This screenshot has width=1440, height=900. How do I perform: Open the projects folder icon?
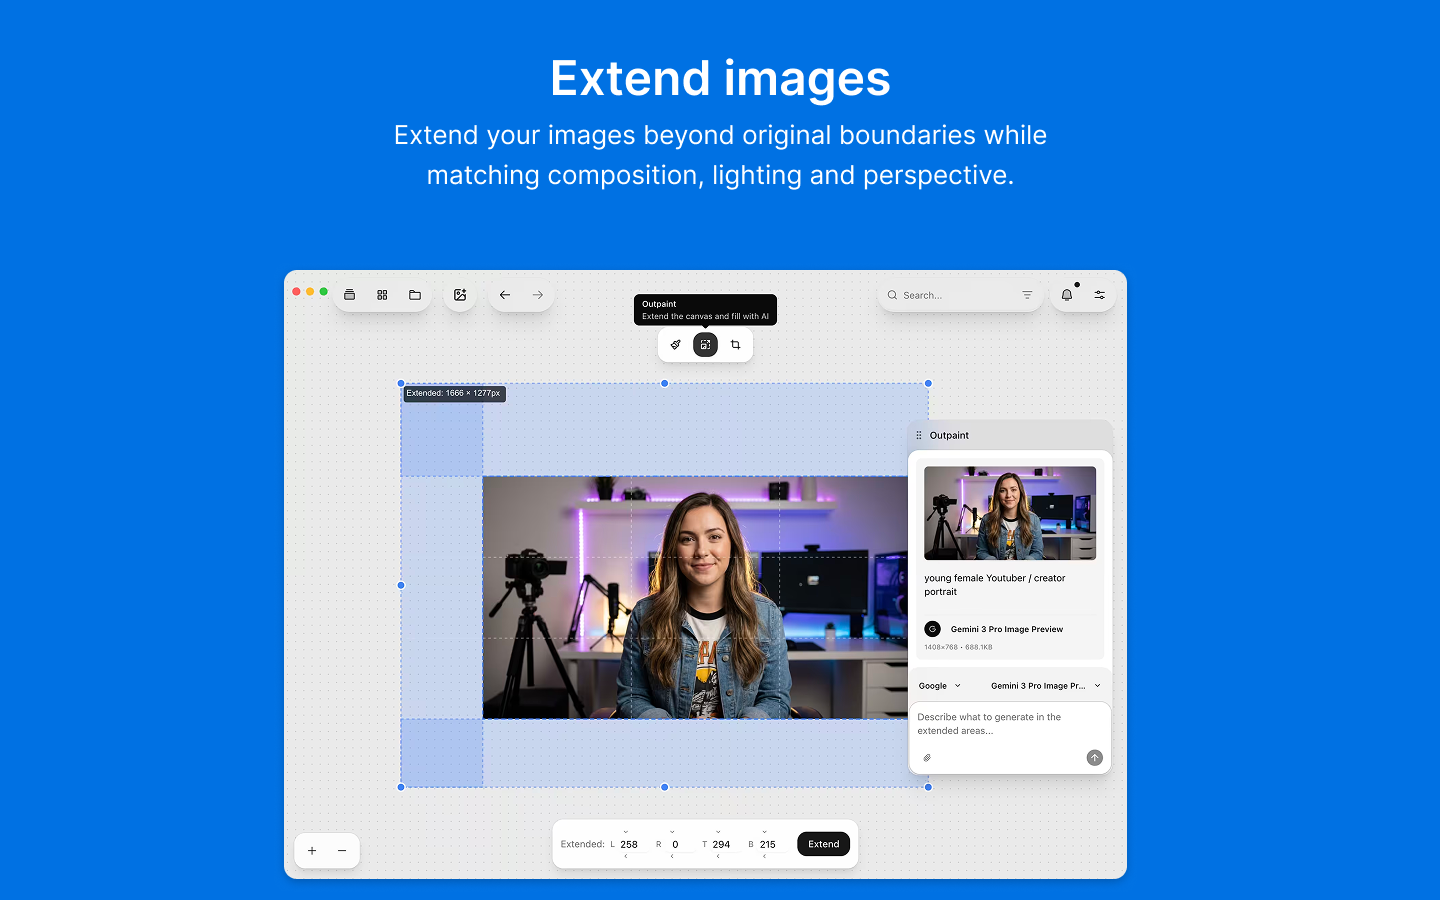click(414, 295)
